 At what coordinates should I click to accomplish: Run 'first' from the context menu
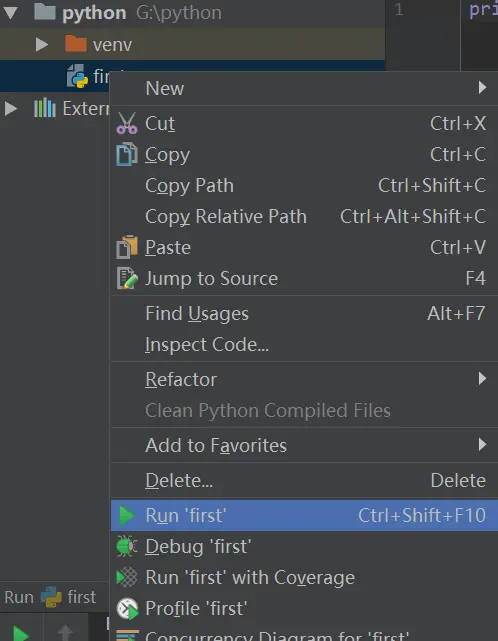coord(304,515)
